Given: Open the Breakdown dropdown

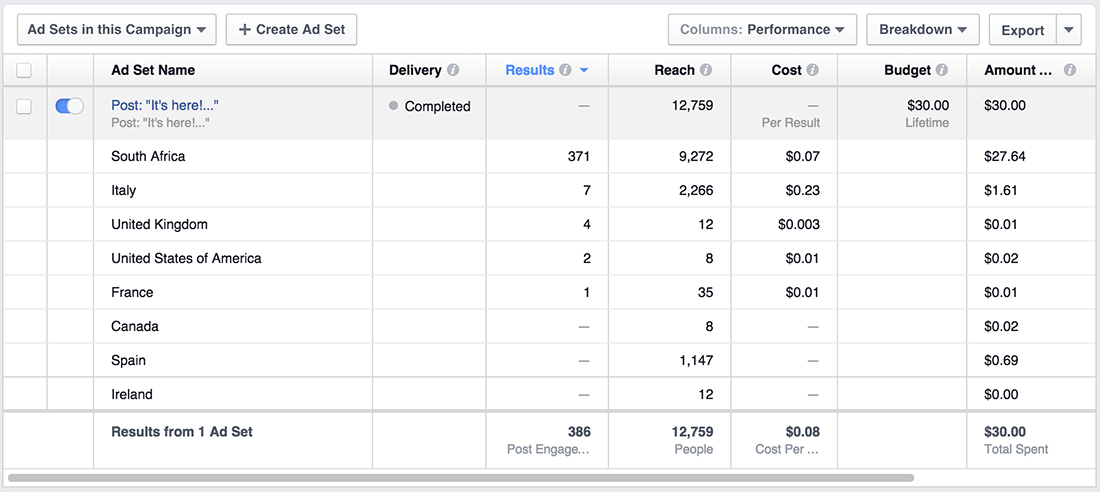Looking at the screenshot, I should [923, 29].
